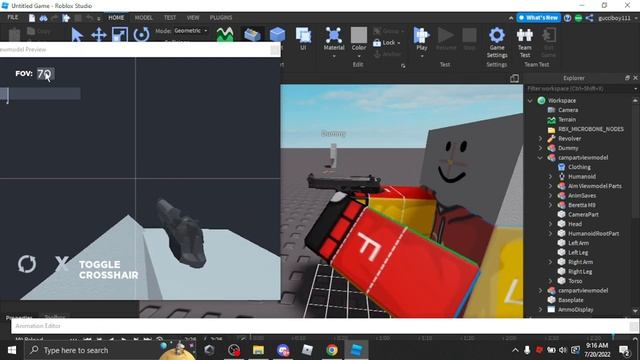Image resolution: width=640 pixels, height=360 pixels.
Task: Open the Mode Geometric dropdown
Action: coord(191,31)
